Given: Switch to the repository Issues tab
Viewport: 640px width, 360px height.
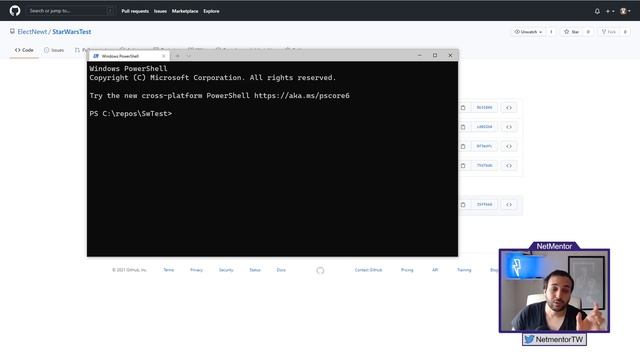Looking at the screenshot, I should 54,50.
